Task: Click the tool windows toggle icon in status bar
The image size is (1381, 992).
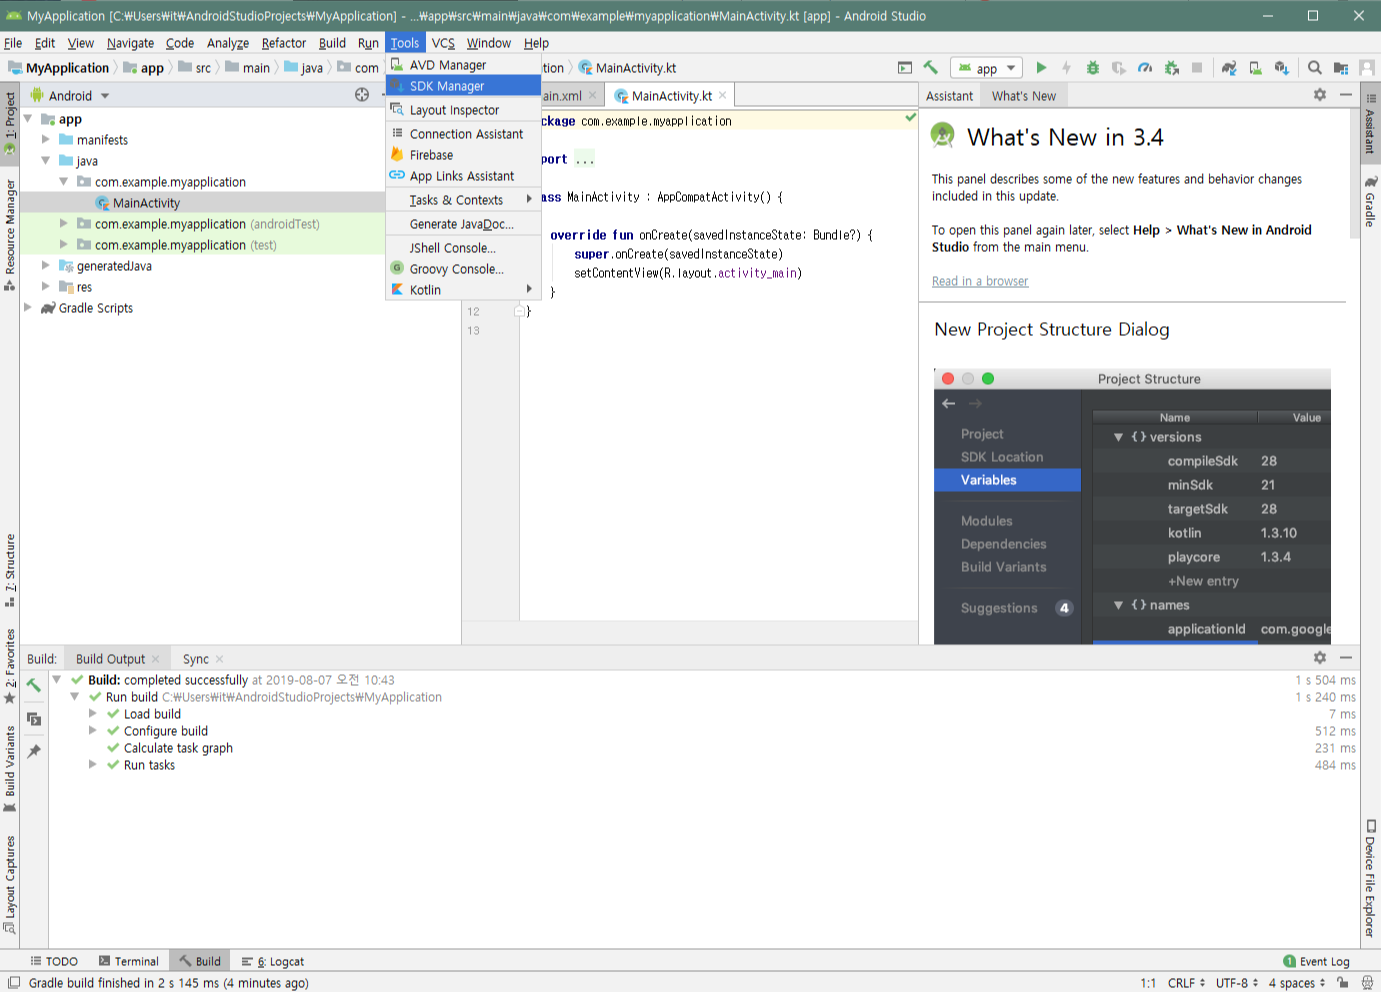Action: coord(14,983)
